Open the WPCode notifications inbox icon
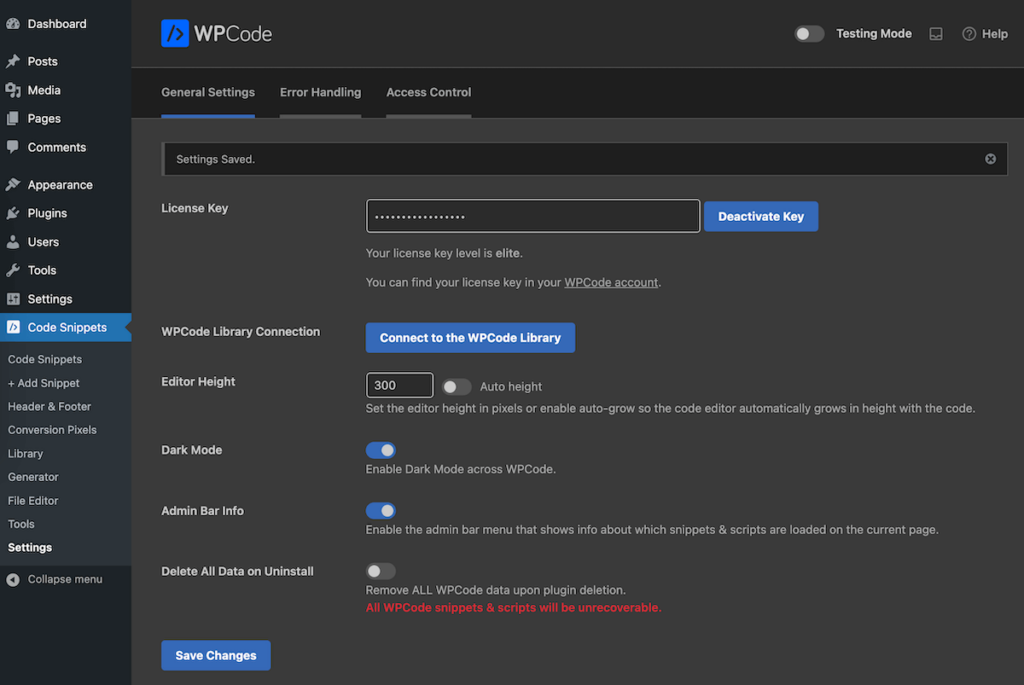The image size is (1024, 685). point(936,33)
